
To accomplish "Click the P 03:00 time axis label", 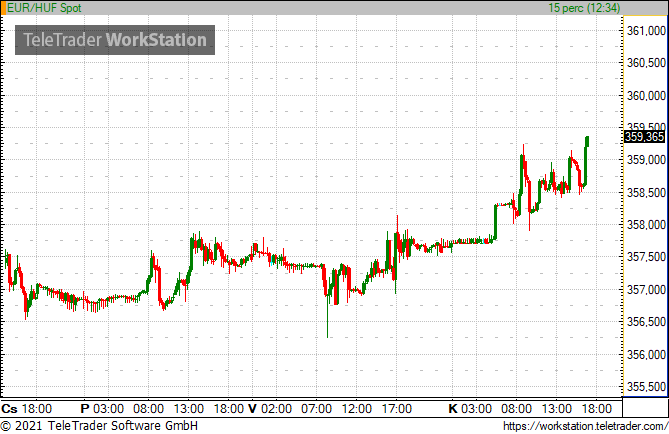I will coord(102,409).
